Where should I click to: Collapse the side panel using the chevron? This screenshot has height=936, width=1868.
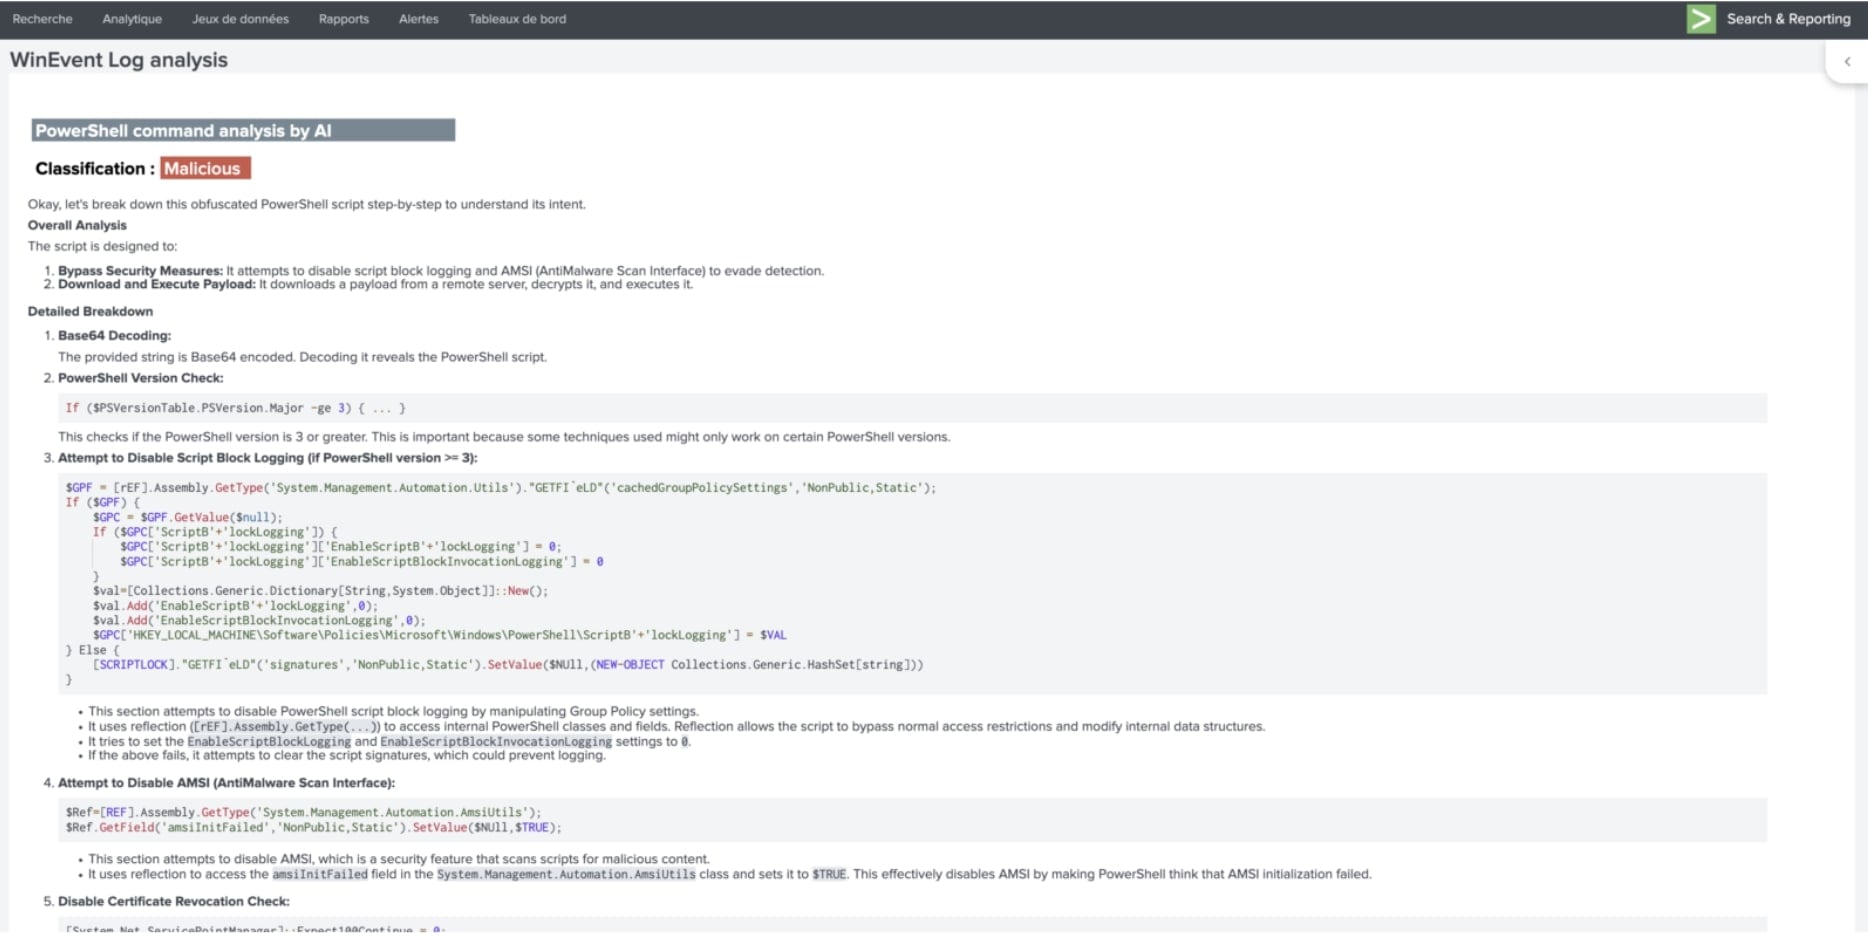coord(1846,62)
